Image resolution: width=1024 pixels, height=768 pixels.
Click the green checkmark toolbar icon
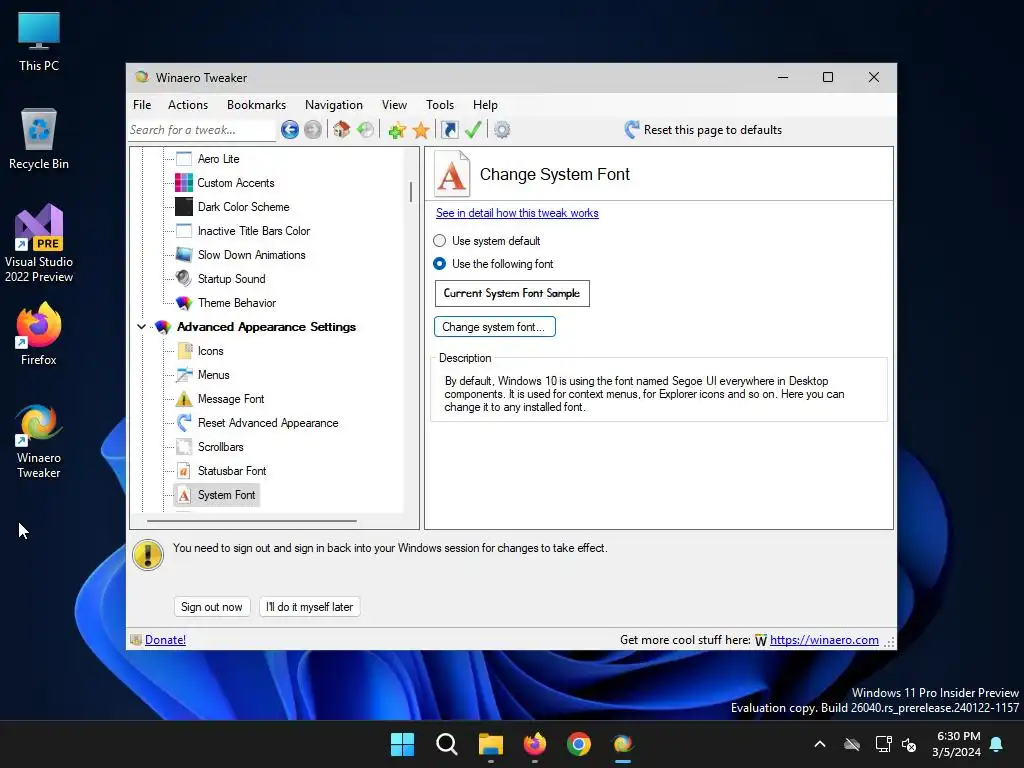[473, 130]
